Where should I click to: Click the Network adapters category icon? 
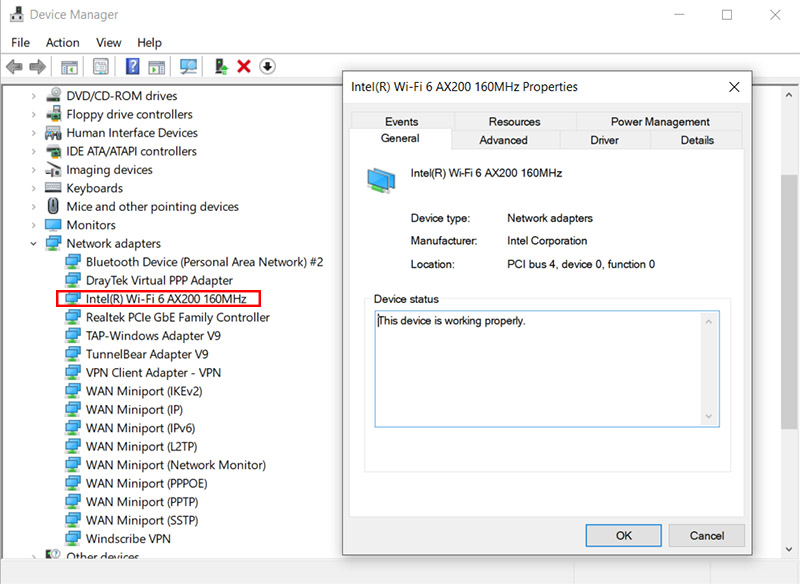tap(54, 243)
